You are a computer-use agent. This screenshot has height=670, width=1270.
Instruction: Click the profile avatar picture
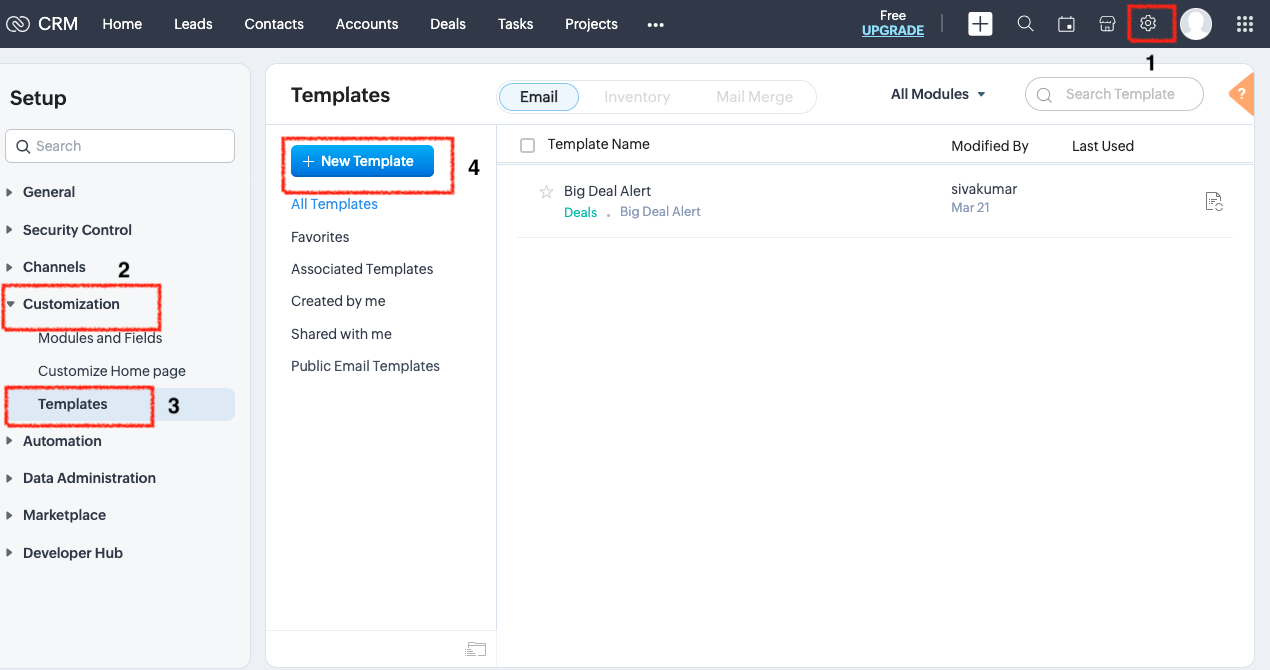pyautogui.click(x=1196, y=23)
